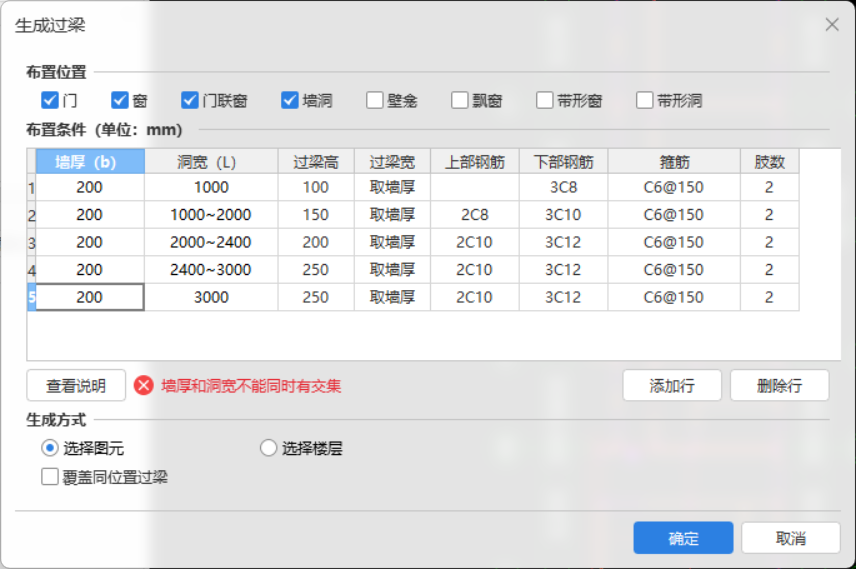Click the 过梁宽 cell 取墙厚 in row 1
Screen dimensions: 856x569
pyautogui.click(x=393, y=187)
